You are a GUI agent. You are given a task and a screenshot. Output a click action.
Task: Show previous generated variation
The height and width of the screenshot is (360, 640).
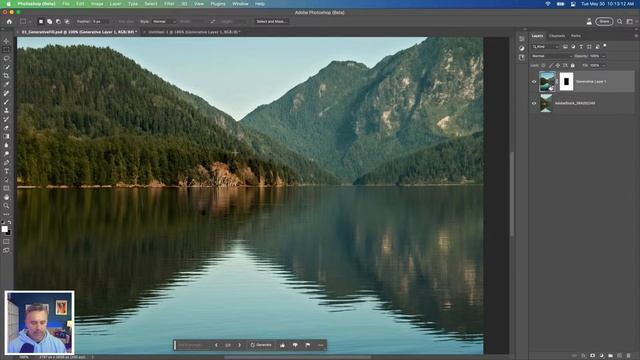(x=216, y=345)
